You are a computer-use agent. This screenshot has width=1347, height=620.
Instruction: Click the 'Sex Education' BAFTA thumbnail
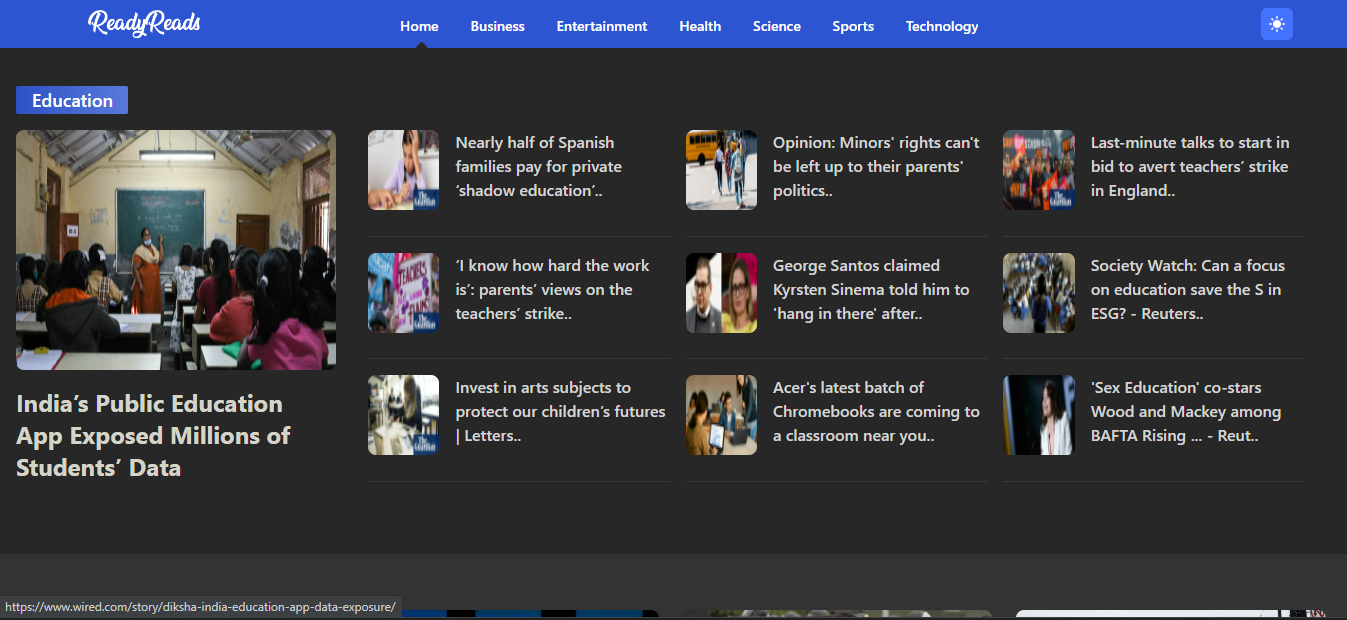1039,415
